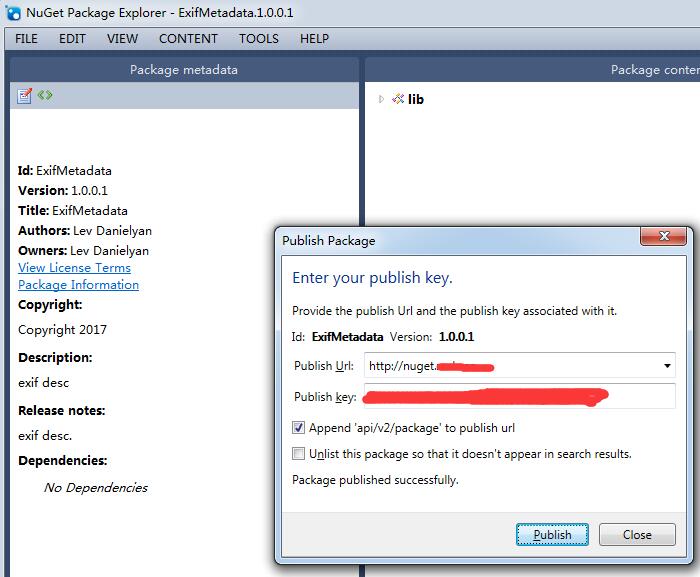Click the Publish button
Screen dimensions: 700x577
coord(552,535)
